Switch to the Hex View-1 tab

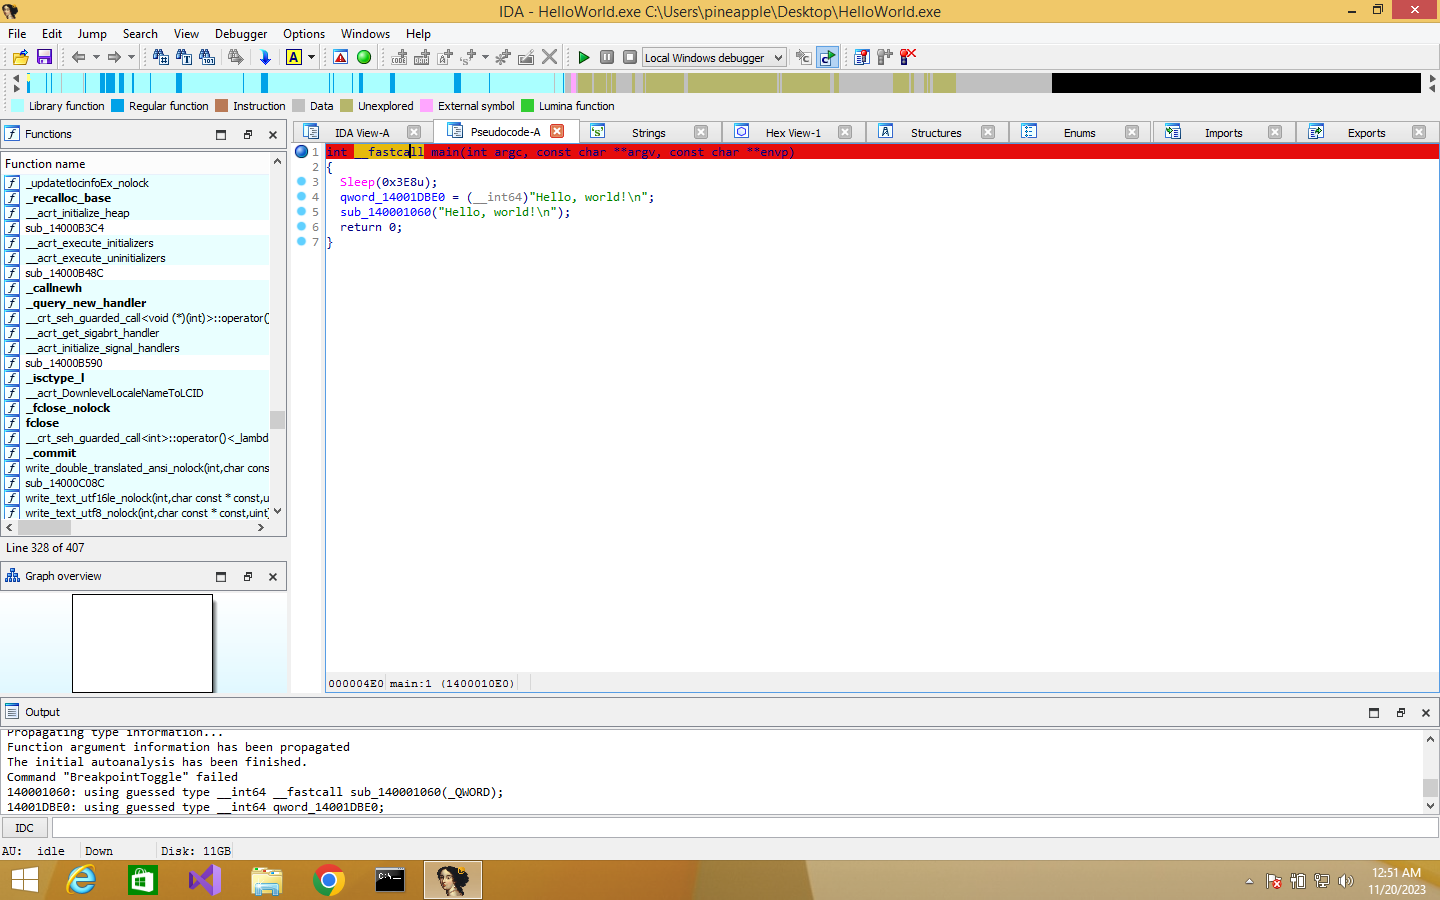tap(793, 132)
